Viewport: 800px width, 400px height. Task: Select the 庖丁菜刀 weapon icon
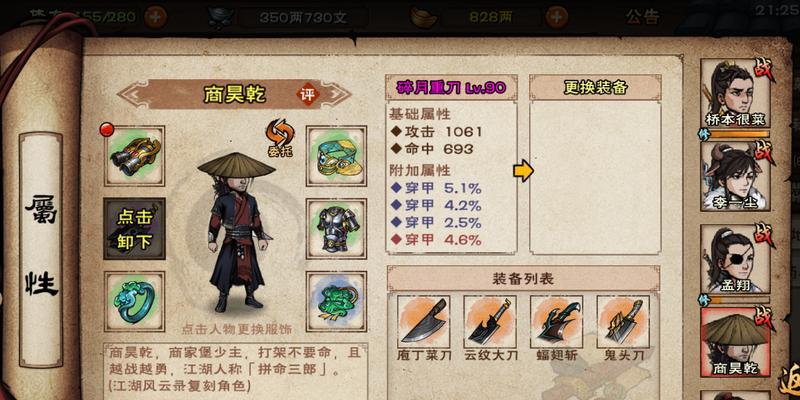pos(423,322)
